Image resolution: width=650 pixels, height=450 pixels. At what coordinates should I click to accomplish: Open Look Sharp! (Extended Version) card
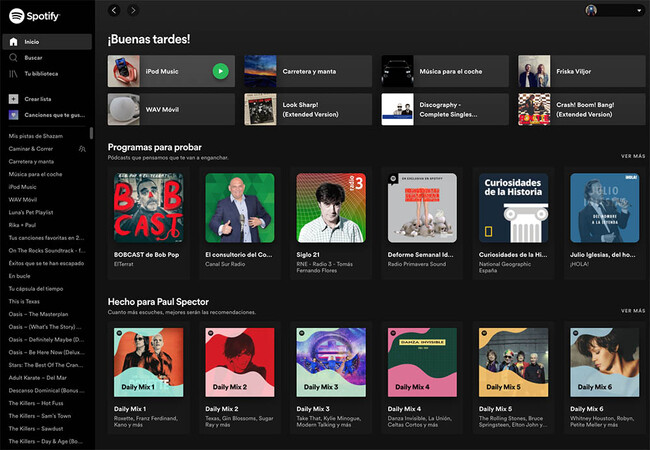pyautogui.click(x=308, y=109)
